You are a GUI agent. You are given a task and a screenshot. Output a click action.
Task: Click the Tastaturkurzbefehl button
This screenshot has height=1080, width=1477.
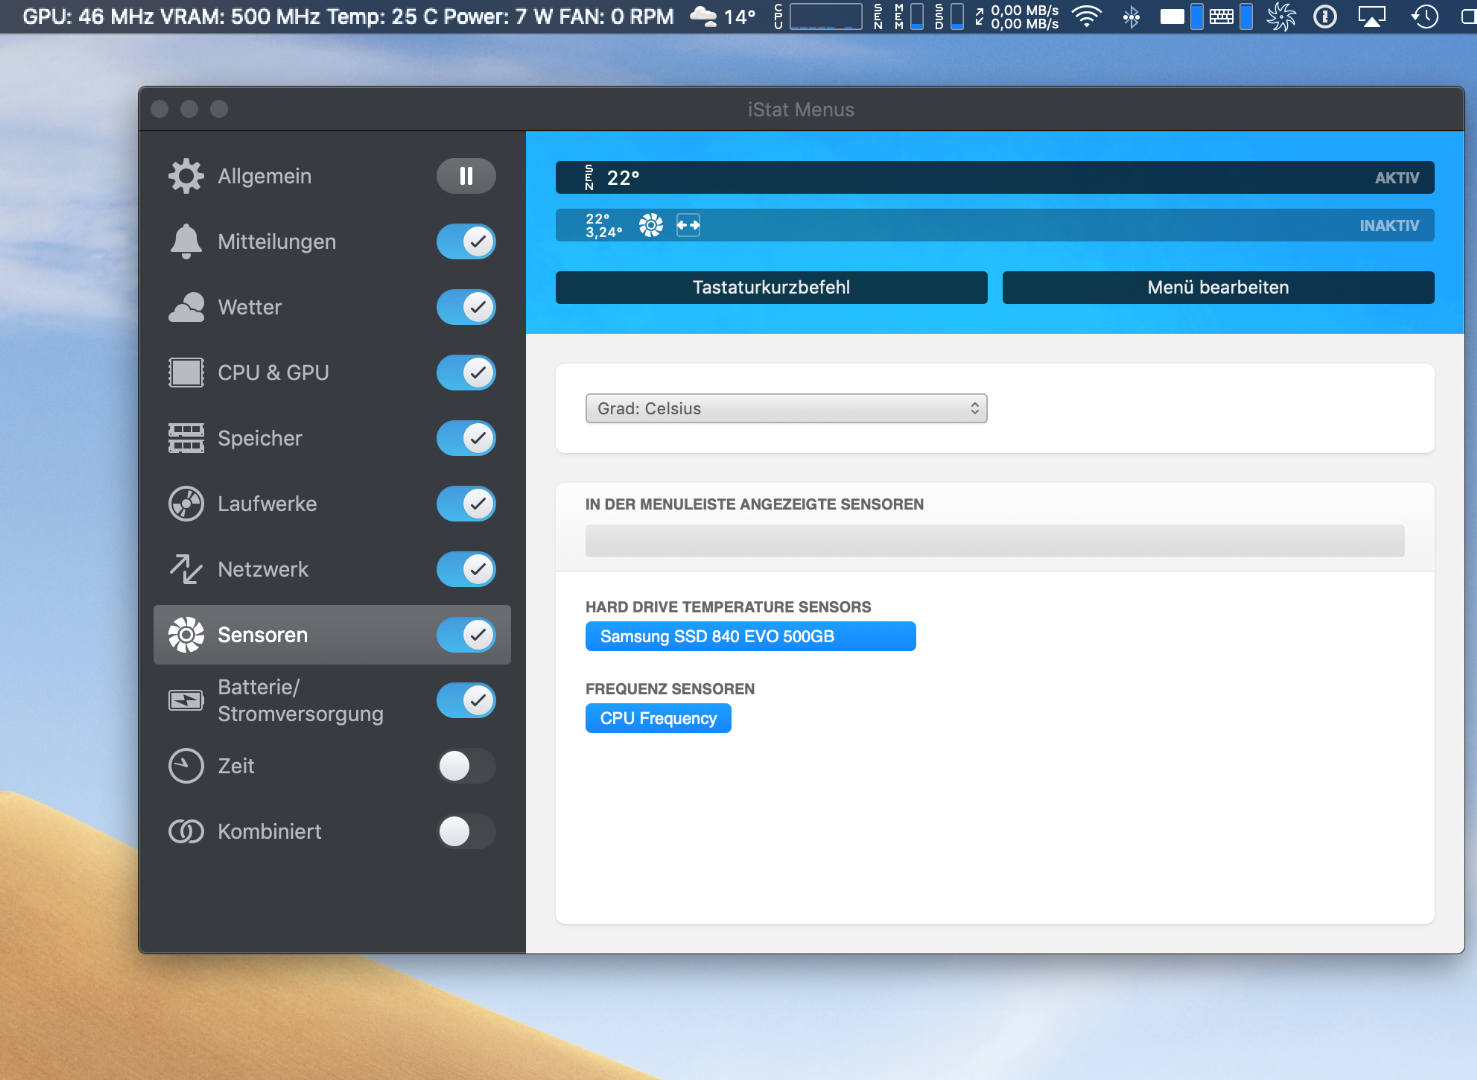pos(772,287)
